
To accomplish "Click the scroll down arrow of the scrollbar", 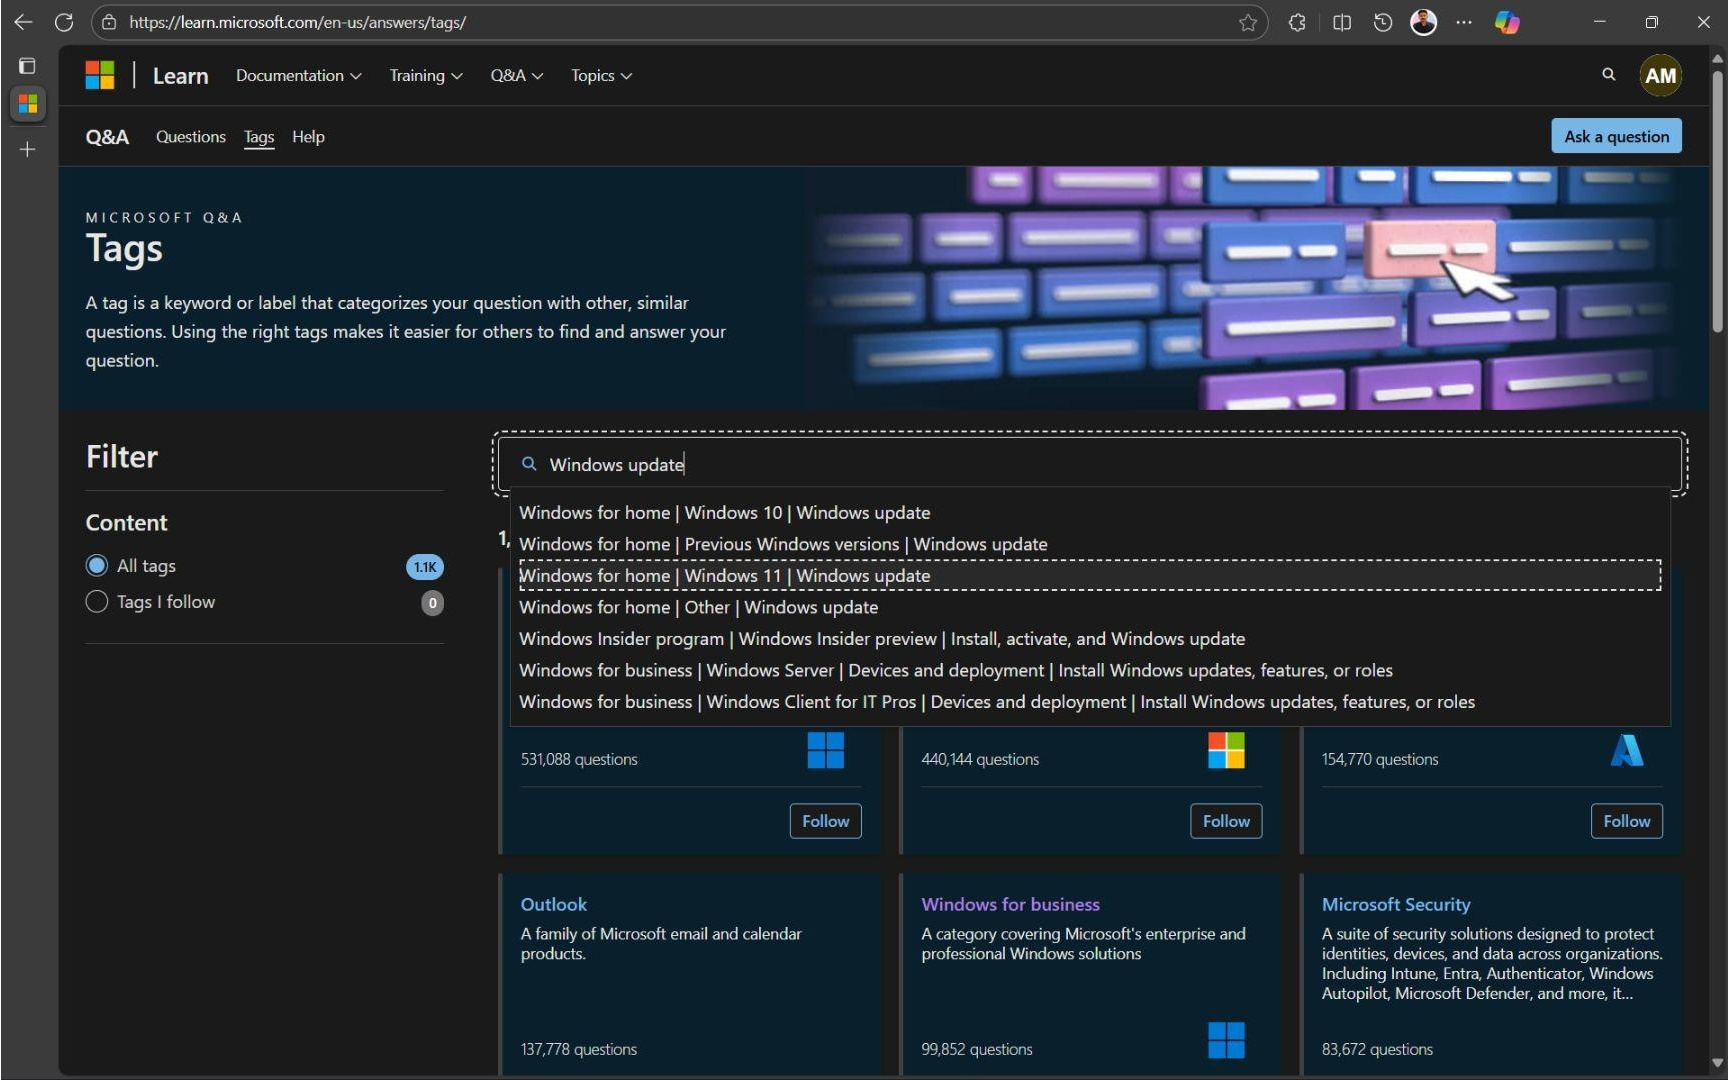I will coord(1718,1063).
